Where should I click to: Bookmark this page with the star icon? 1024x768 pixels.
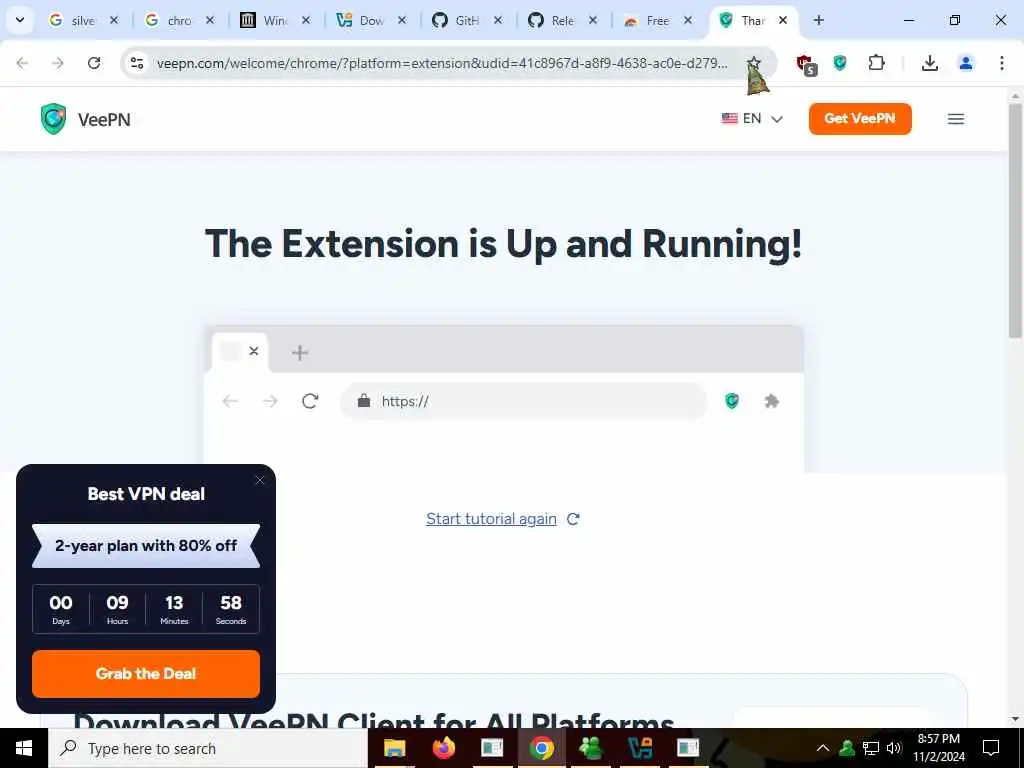754,63
